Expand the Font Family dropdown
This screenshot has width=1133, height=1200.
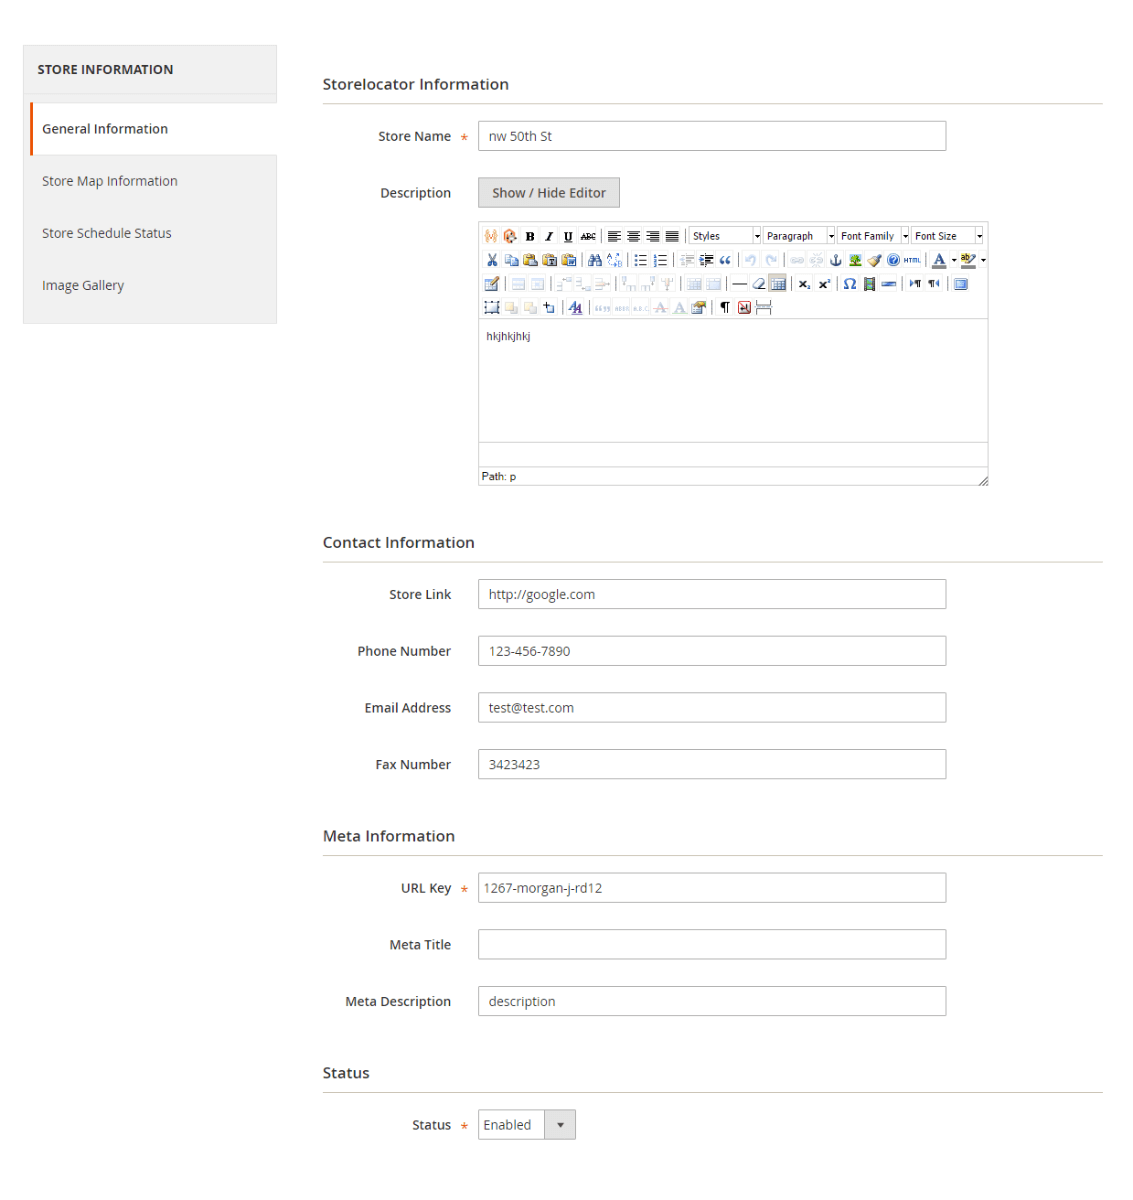pyautogui.click(x=873, y=236)
